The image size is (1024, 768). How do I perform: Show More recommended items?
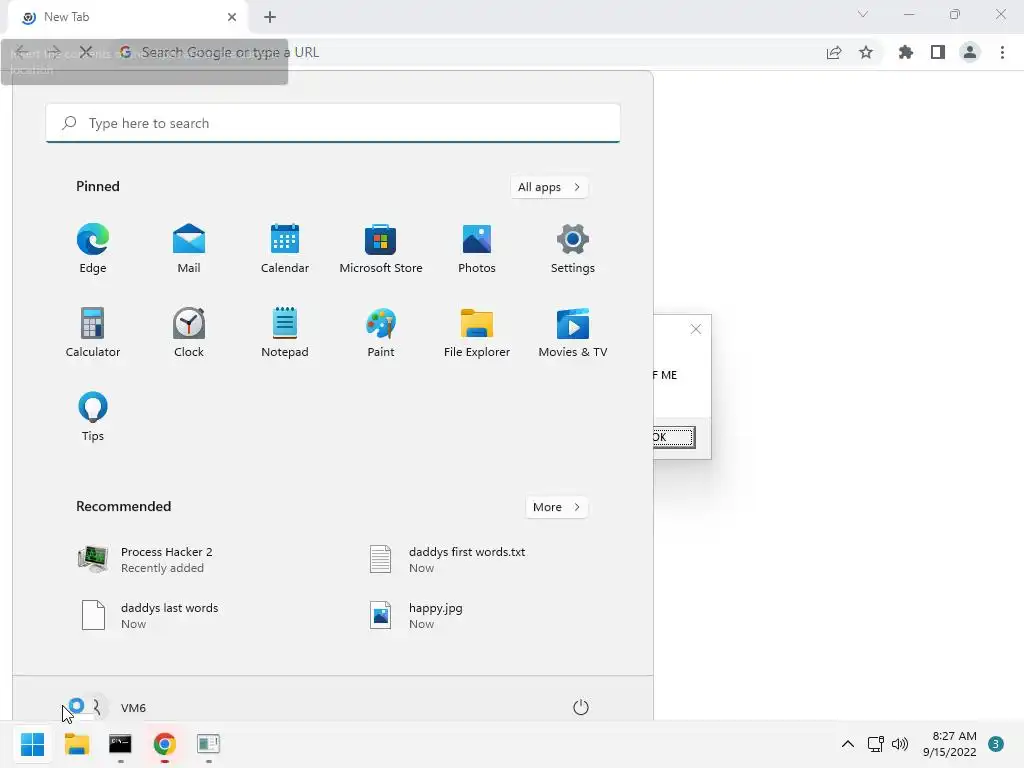[x=556, y=507]
